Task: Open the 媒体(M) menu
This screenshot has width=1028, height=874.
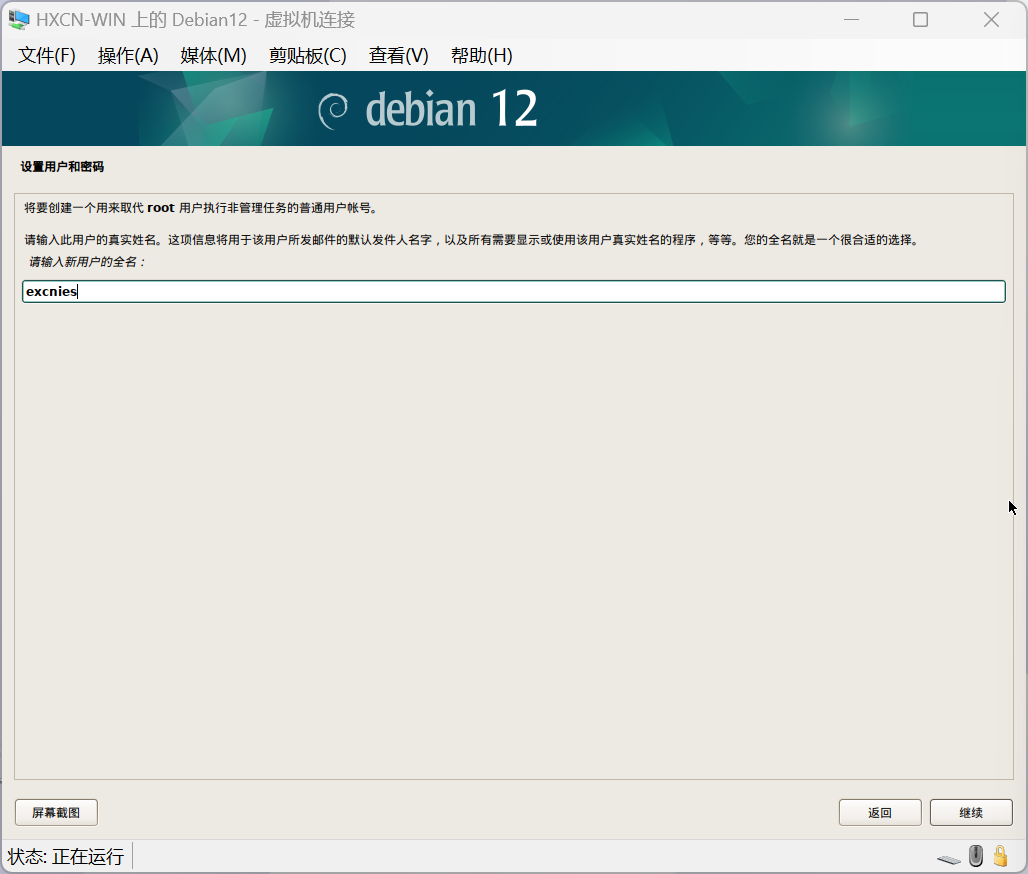Action: (213, 56)
